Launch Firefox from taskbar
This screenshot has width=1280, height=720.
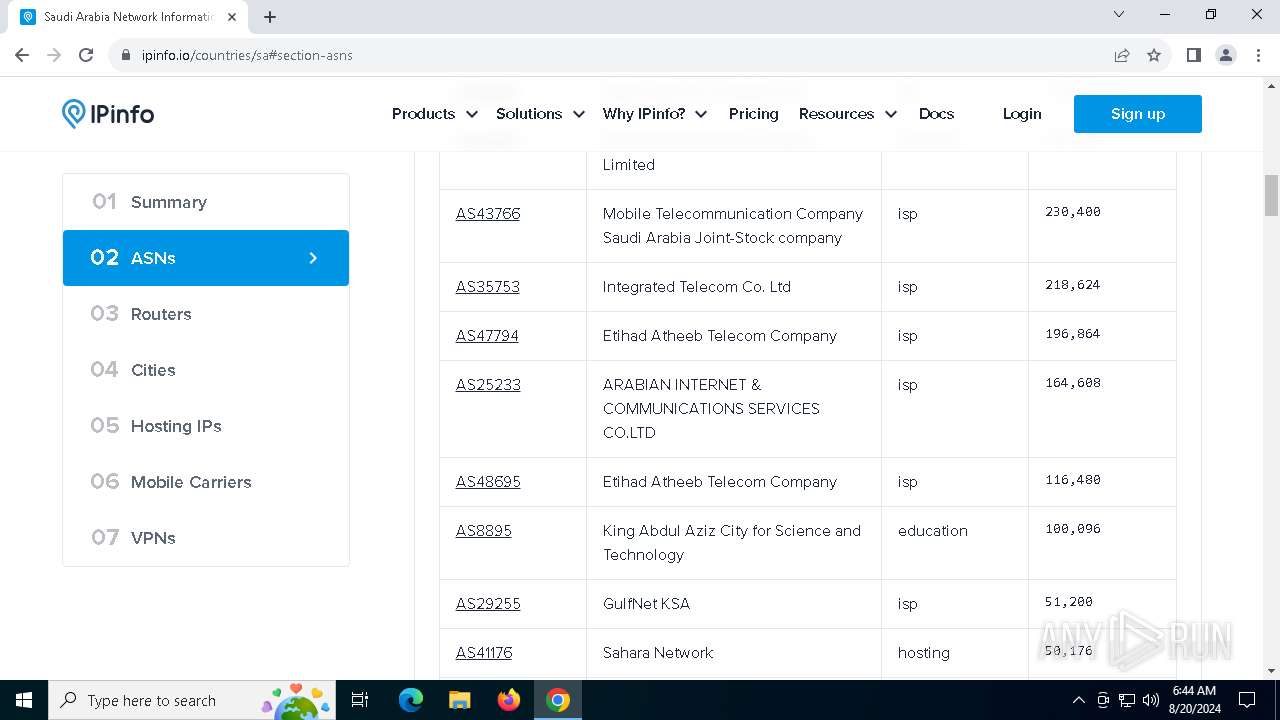[x=509, y=700]
